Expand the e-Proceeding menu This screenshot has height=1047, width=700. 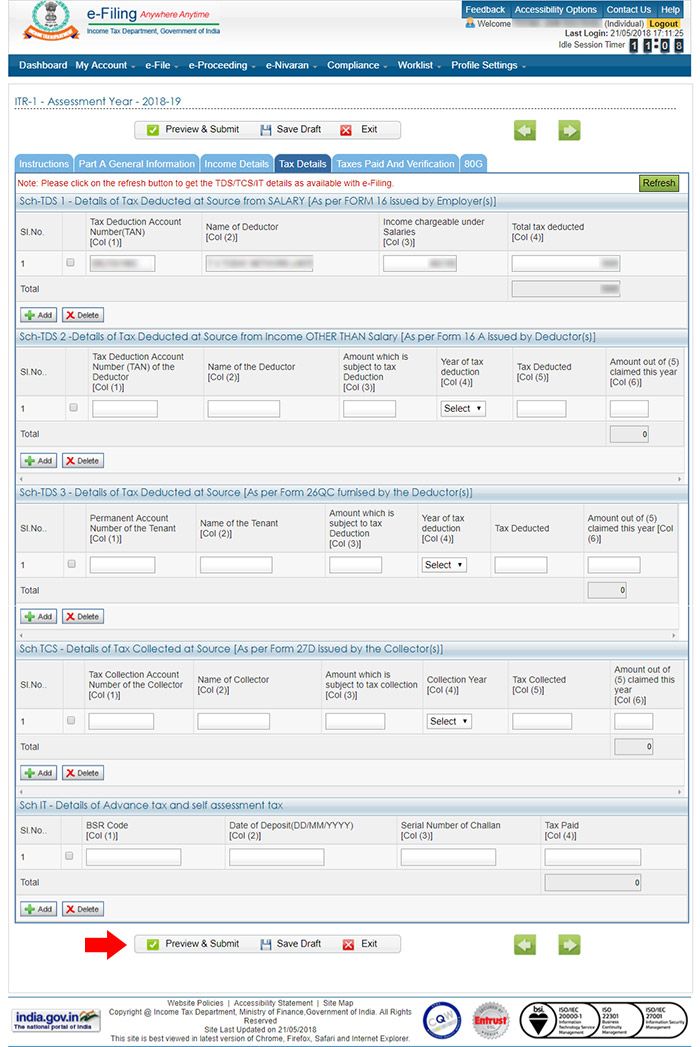coord(222,65)
